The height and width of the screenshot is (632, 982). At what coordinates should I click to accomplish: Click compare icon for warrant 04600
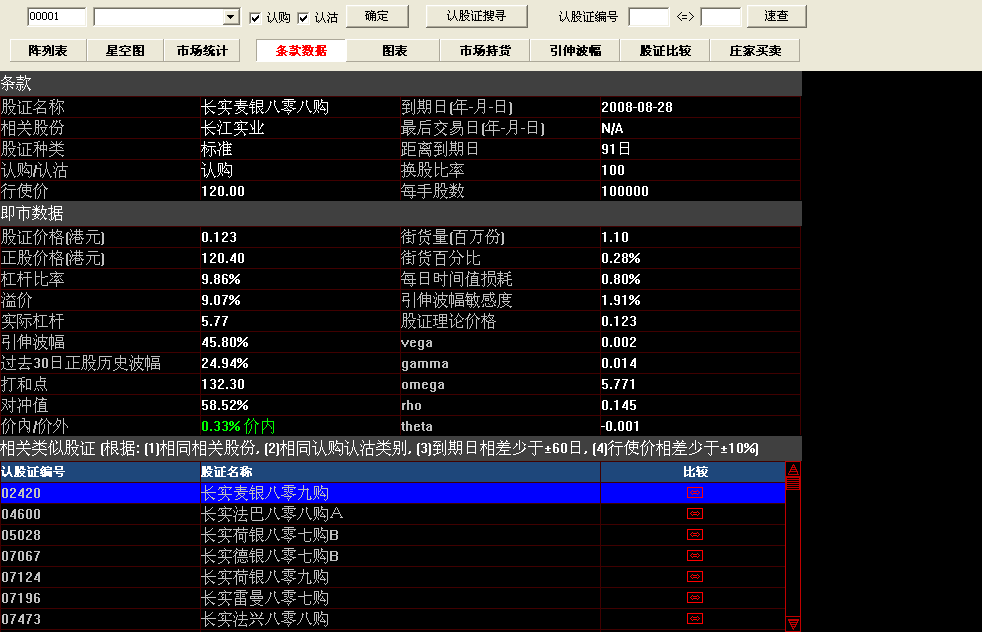[695, 514]
